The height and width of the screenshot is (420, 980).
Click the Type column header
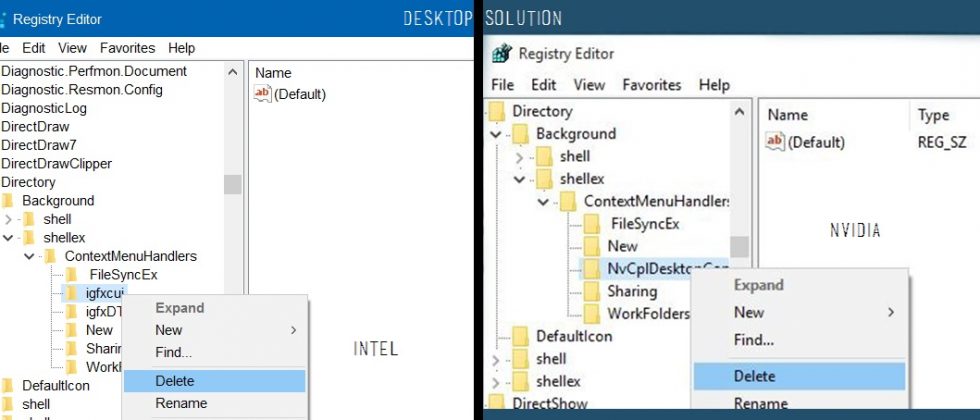(933, 115)
